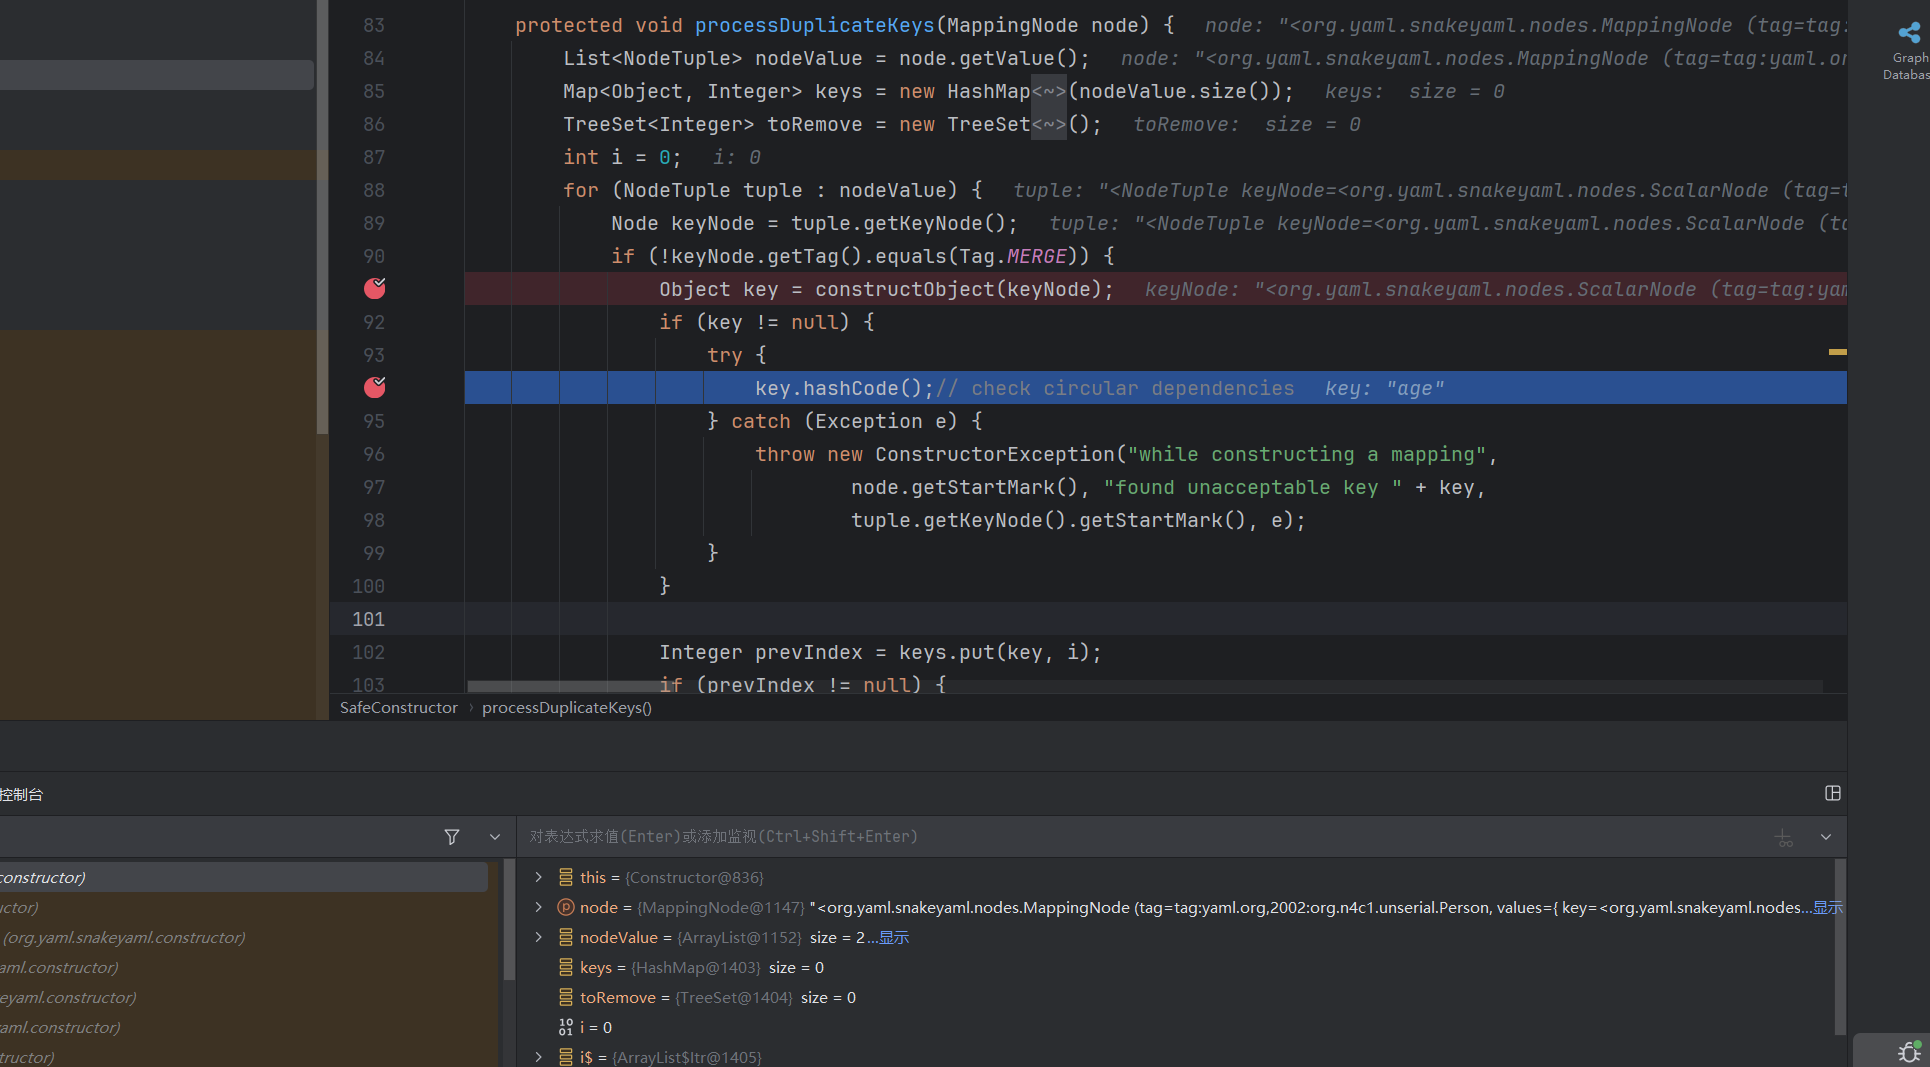Image resolution: width=1930 pixels, height=1067 pixels.
Task: Click processDuplicateKeys() in the breadcrumb bar
Action: click(566, 708)
